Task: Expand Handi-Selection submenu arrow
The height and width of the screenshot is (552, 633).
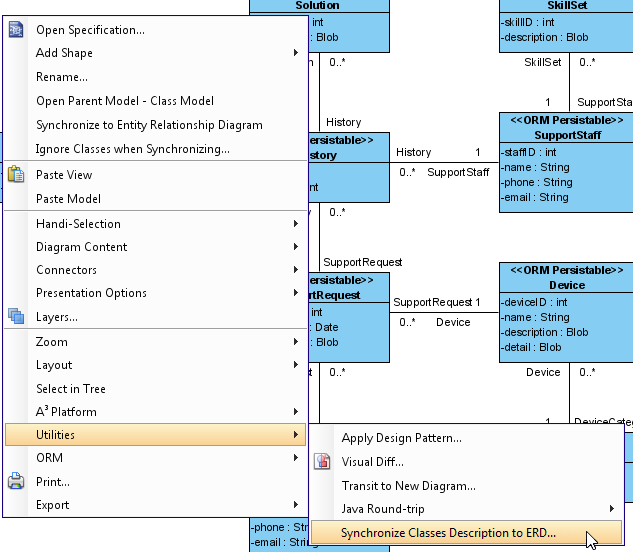Action: [x=296, y=223]
